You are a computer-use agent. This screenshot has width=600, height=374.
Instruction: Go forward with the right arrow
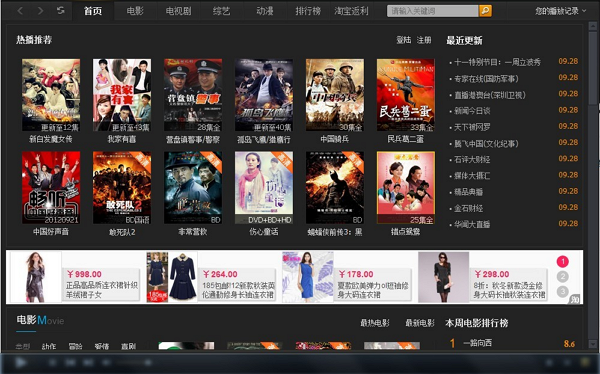(40, 11)
